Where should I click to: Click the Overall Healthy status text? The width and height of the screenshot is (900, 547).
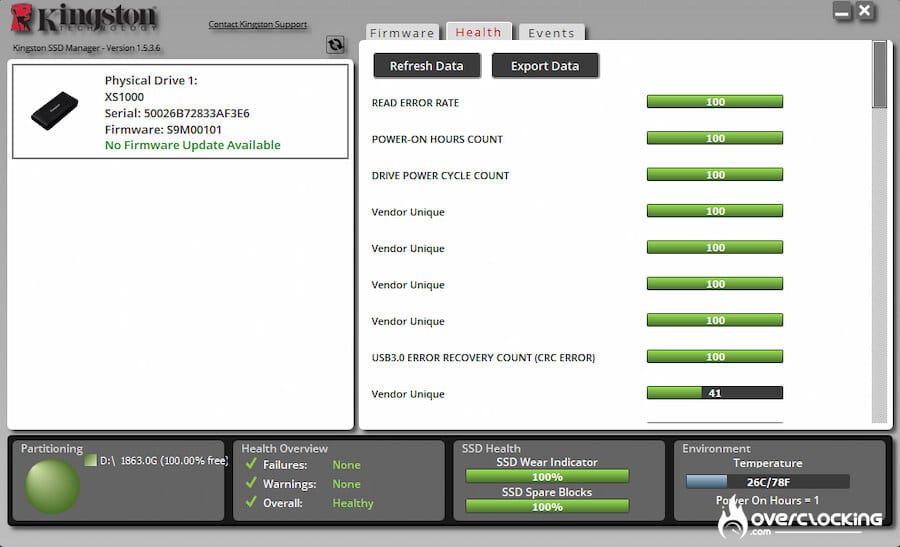click(353, 503)
